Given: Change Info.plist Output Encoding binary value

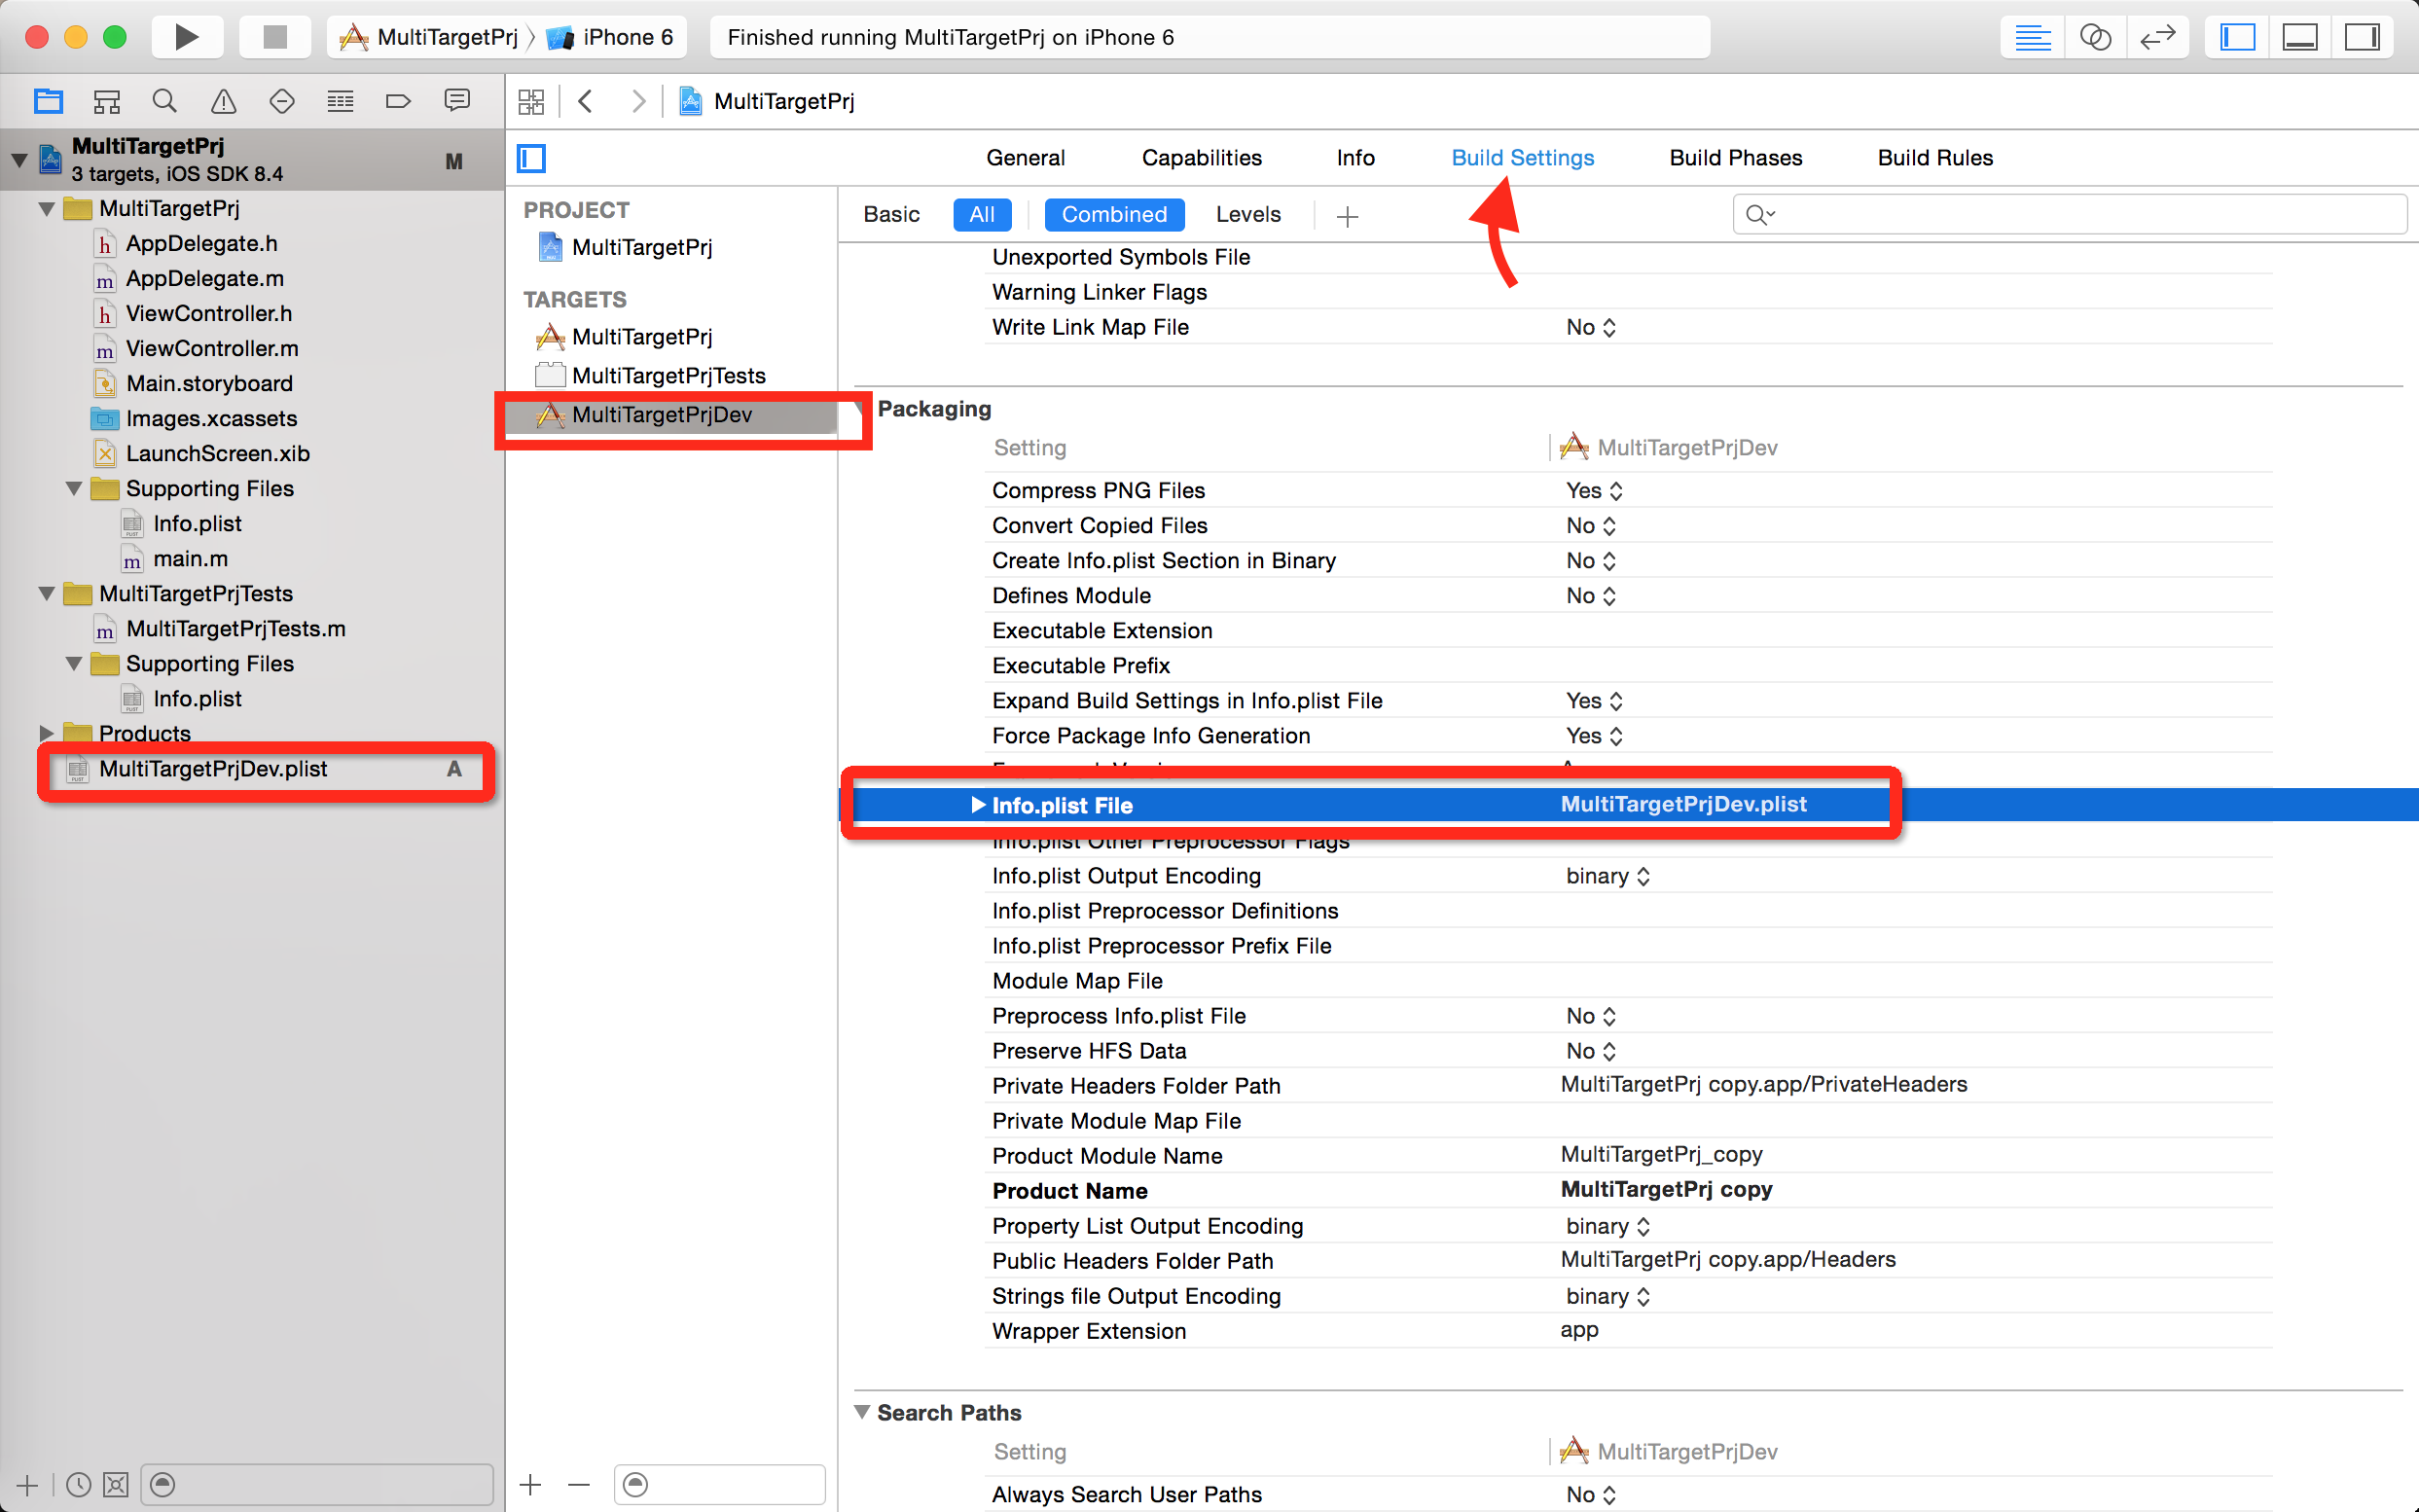Looking at the screenshot, I should click(1607, 877).
